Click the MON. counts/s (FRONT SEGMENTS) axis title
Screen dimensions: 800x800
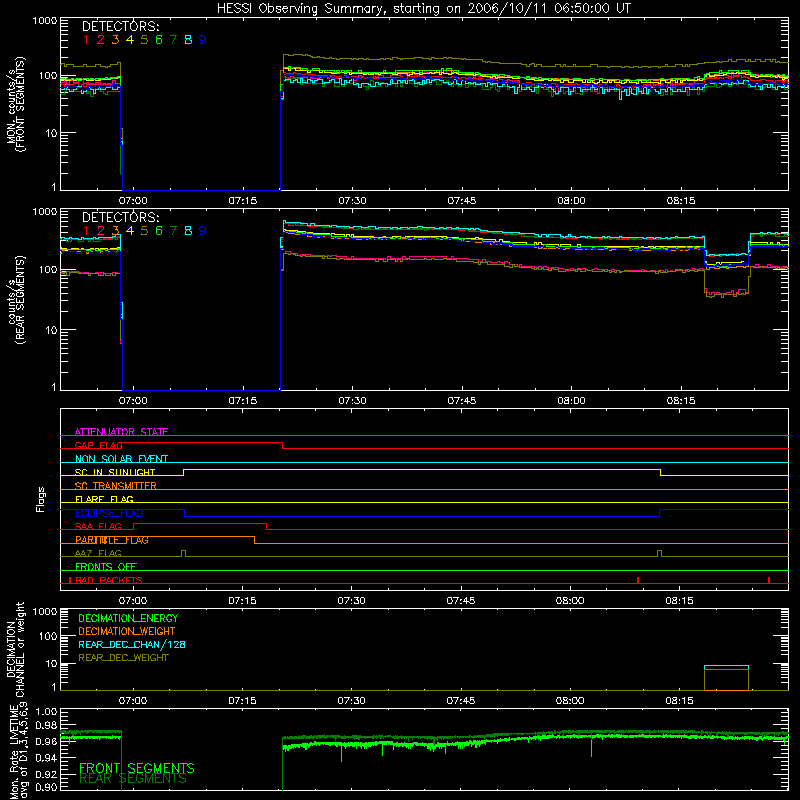click(x=16, y=104)
